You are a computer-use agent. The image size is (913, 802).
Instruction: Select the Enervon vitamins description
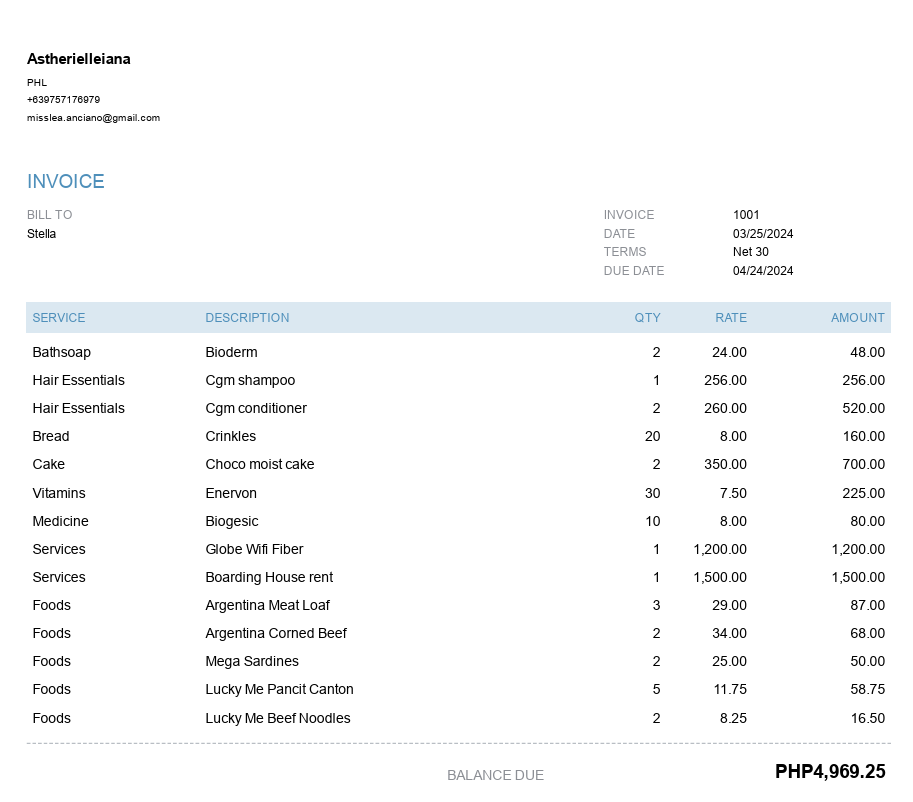pos(231,493)
